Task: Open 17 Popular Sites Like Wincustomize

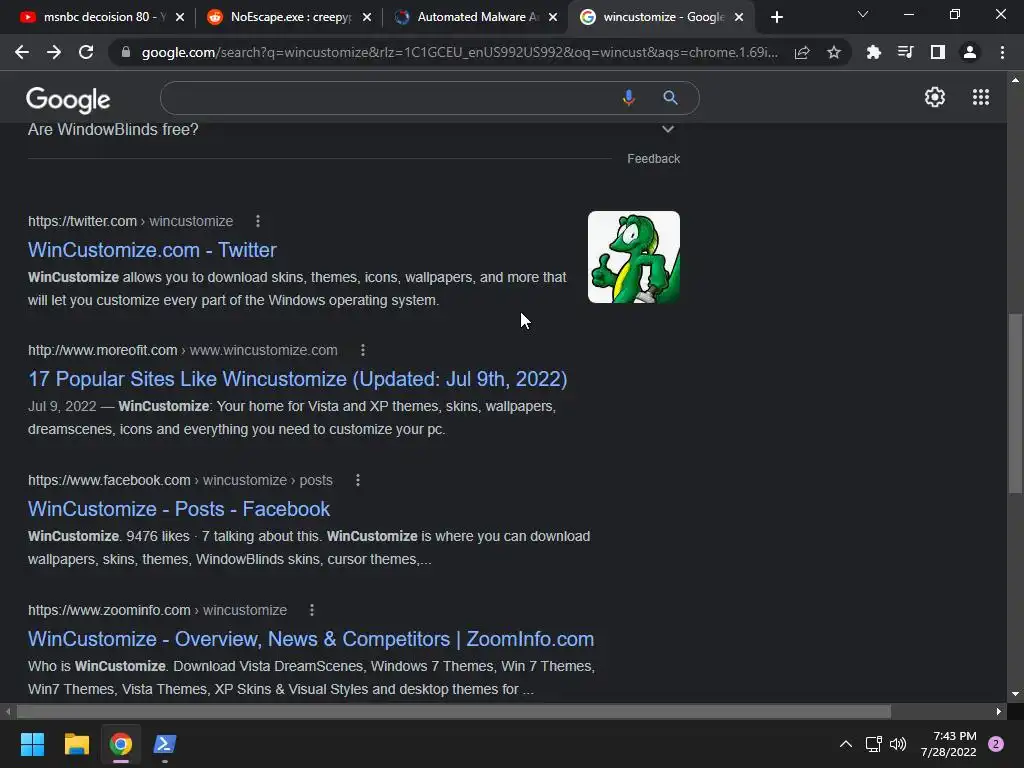Action: tap(297, 379)
